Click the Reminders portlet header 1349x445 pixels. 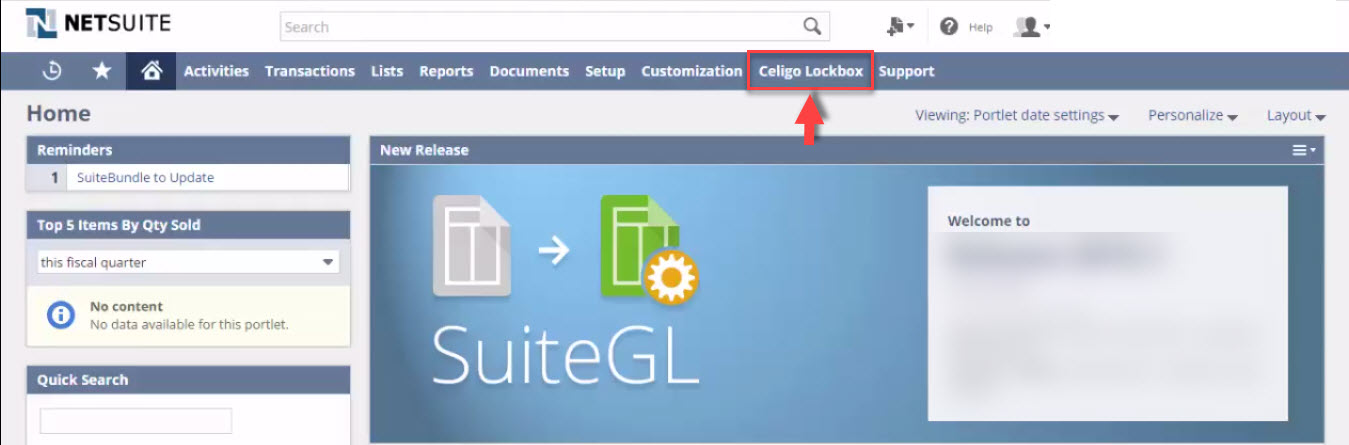pyautogui.click(x=188, y=150)
